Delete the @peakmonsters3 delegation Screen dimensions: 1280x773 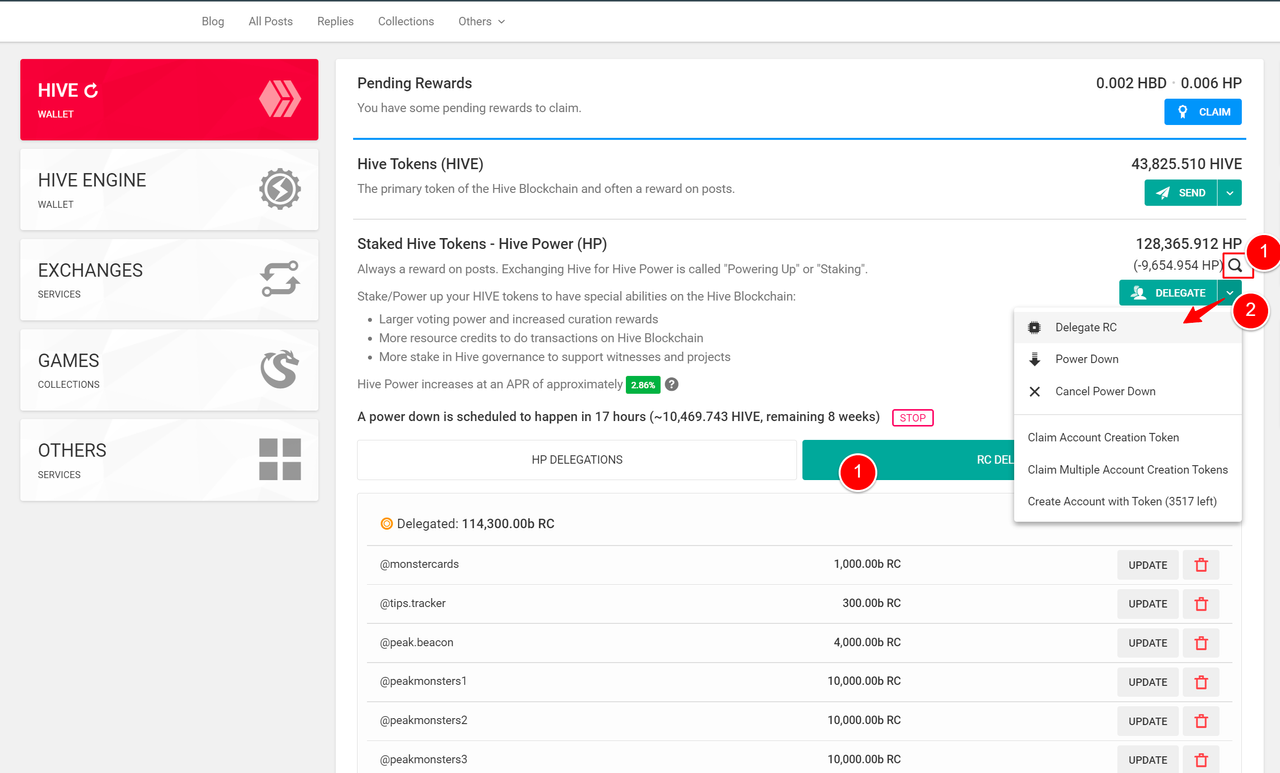1201,760
